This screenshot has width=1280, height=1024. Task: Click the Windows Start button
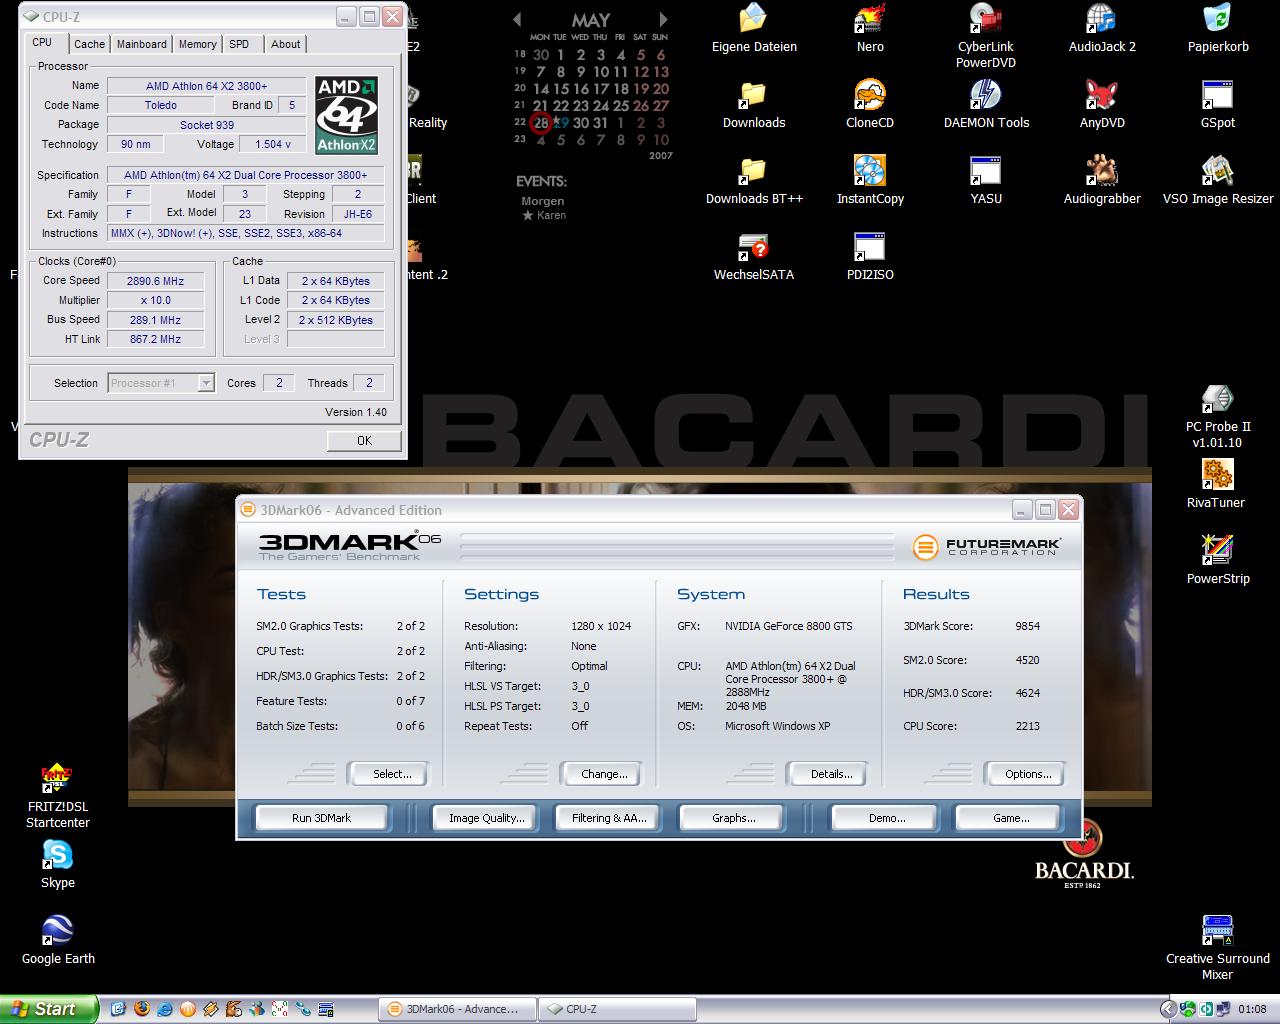[x=48, y=1009]
